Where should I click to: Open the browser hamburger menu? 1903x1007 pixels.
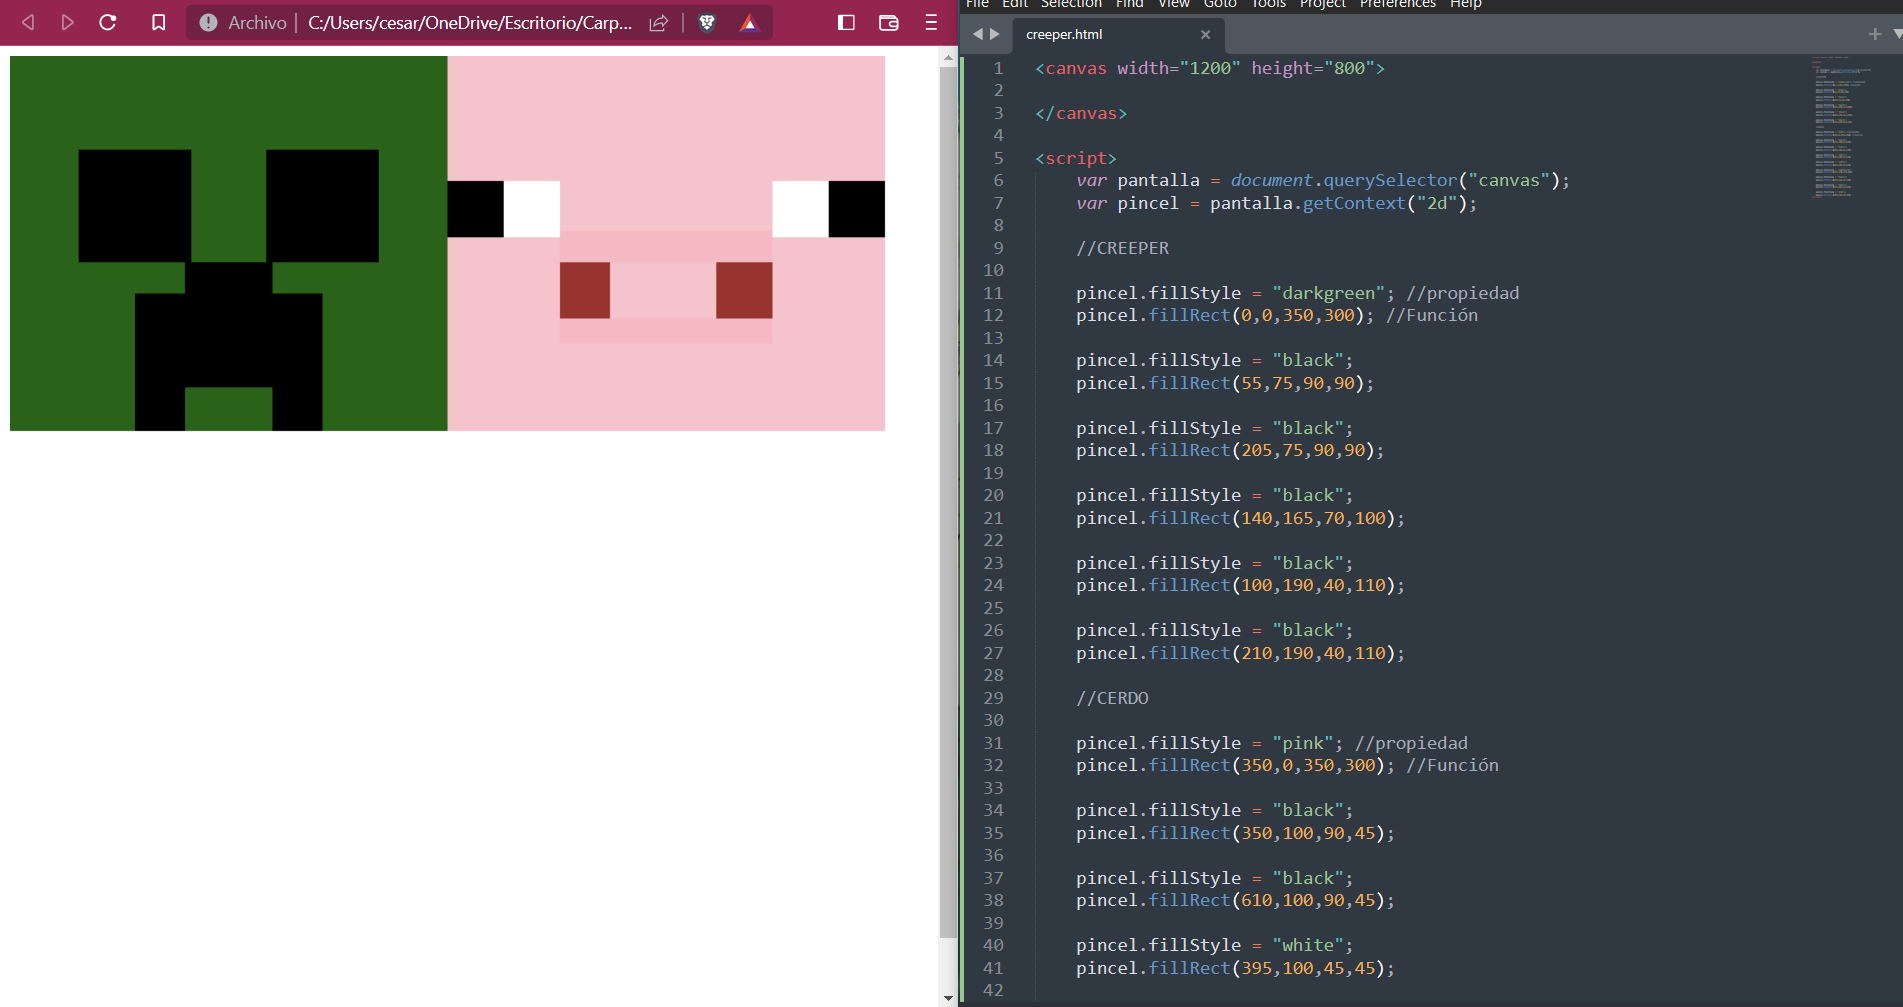pyautogui.click(x=931, y=22)
